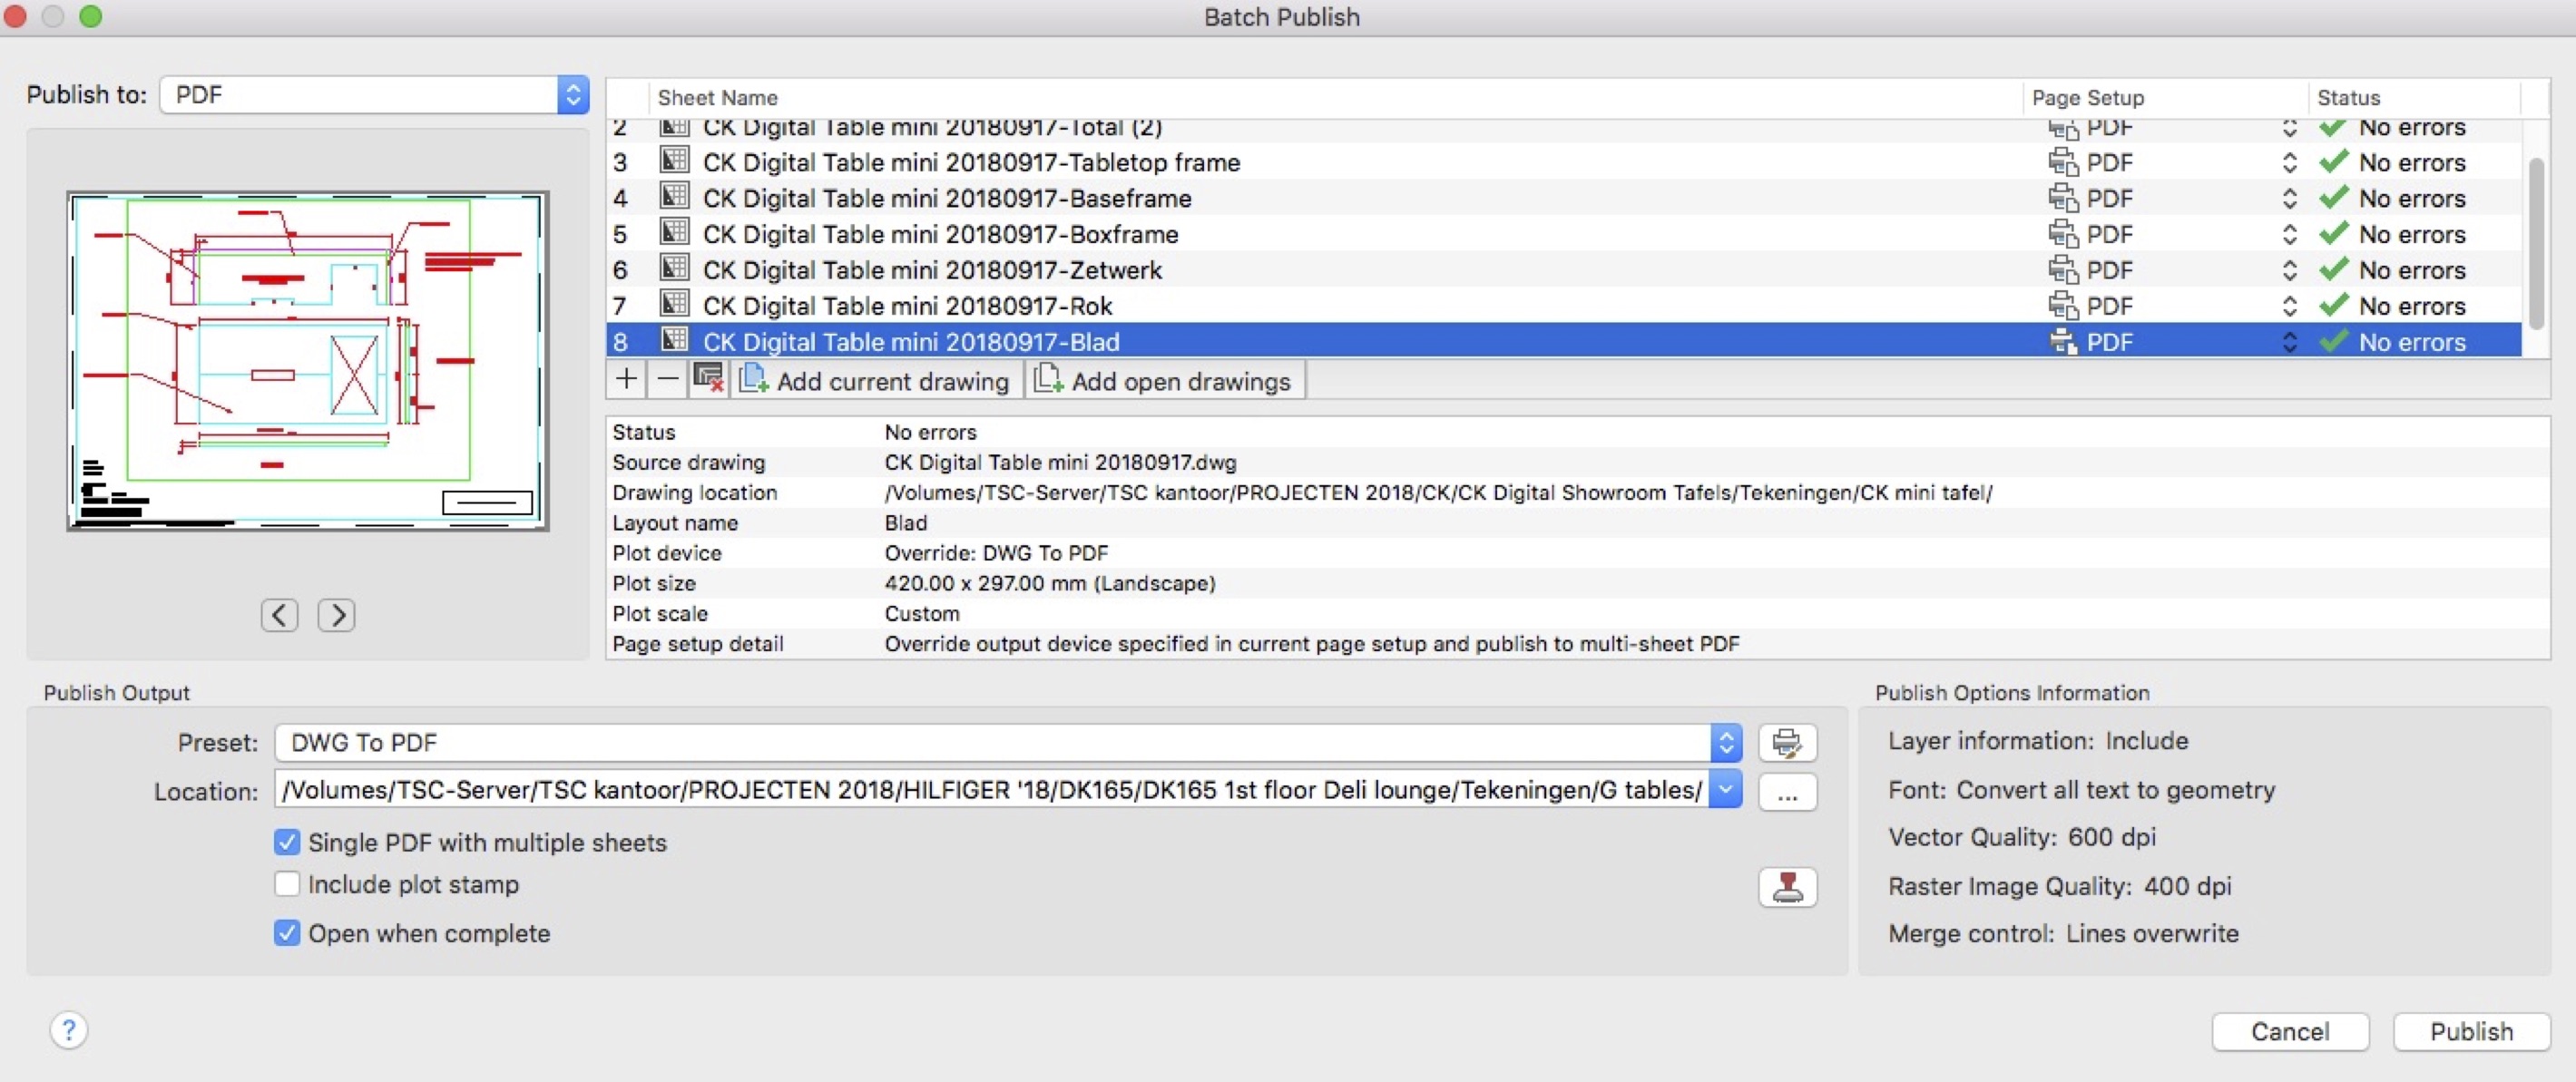Screen dimensions: 2576x1082
Task: Click the minus icon to remove sheet
Action: [x=667, y=380]
